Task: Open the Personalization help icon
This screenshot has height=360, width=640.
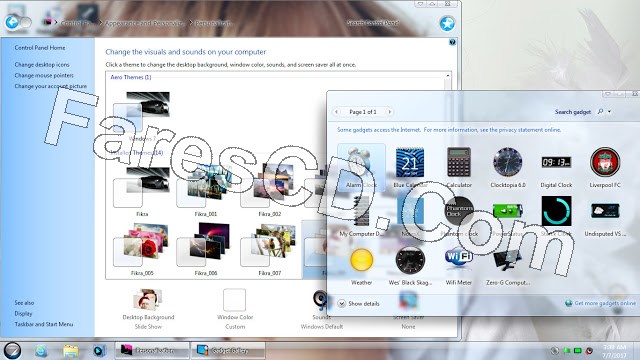Action: click(x=452, y=42)
